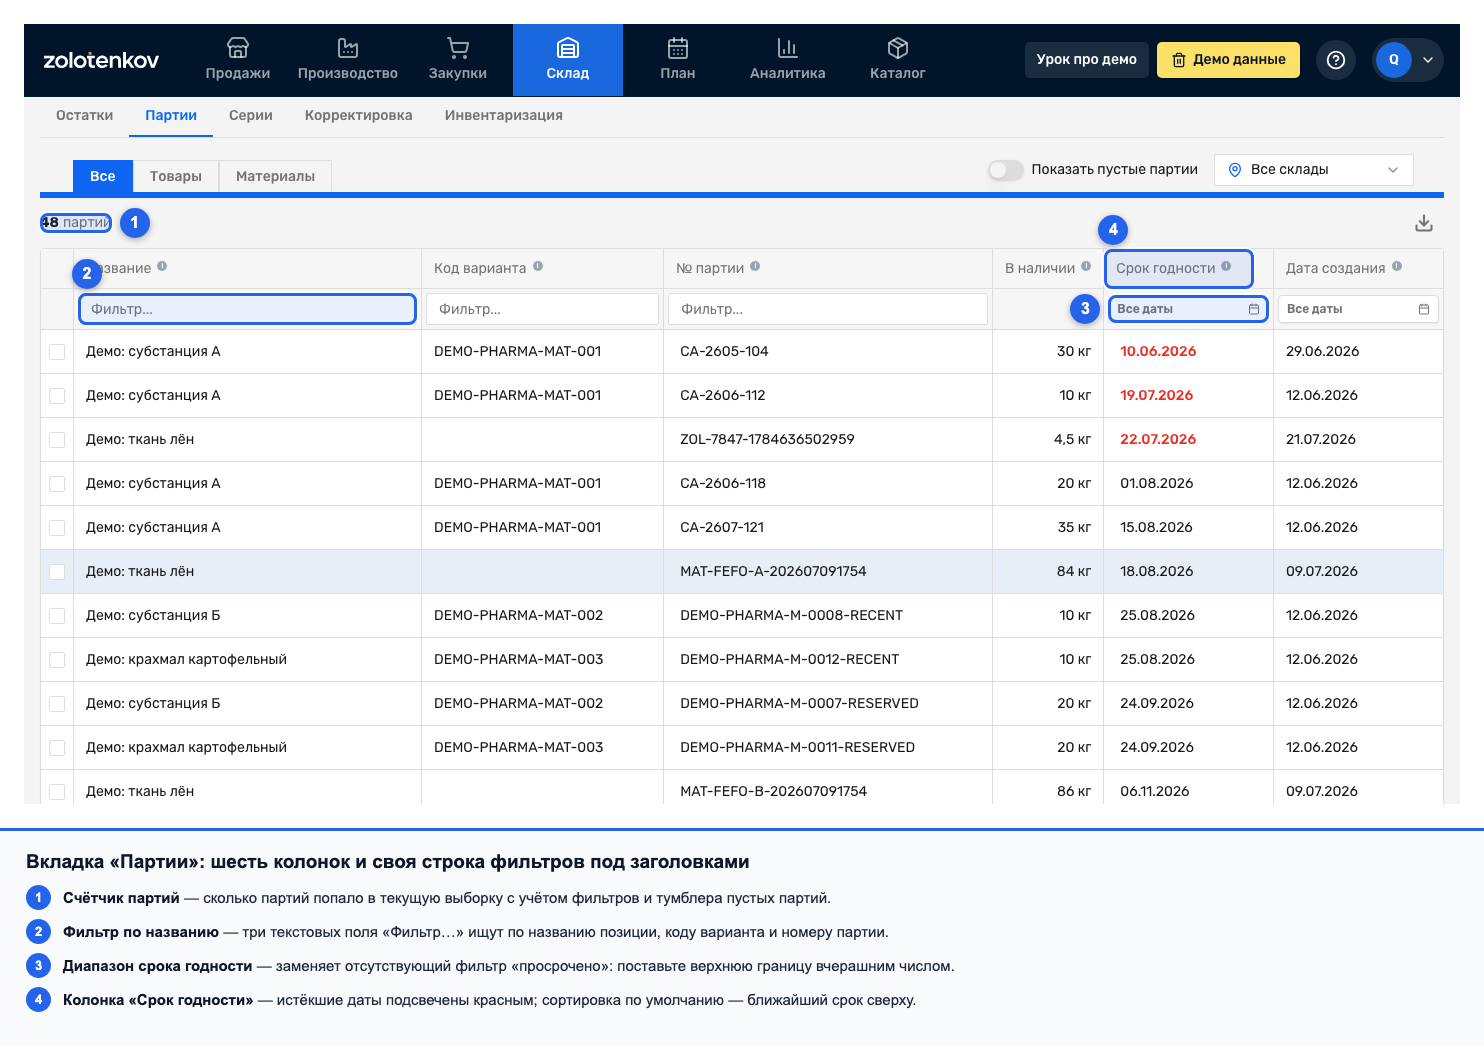Select the Все filter tab
Screen dimensions: 1484x1045
click(x=103, y=176)
